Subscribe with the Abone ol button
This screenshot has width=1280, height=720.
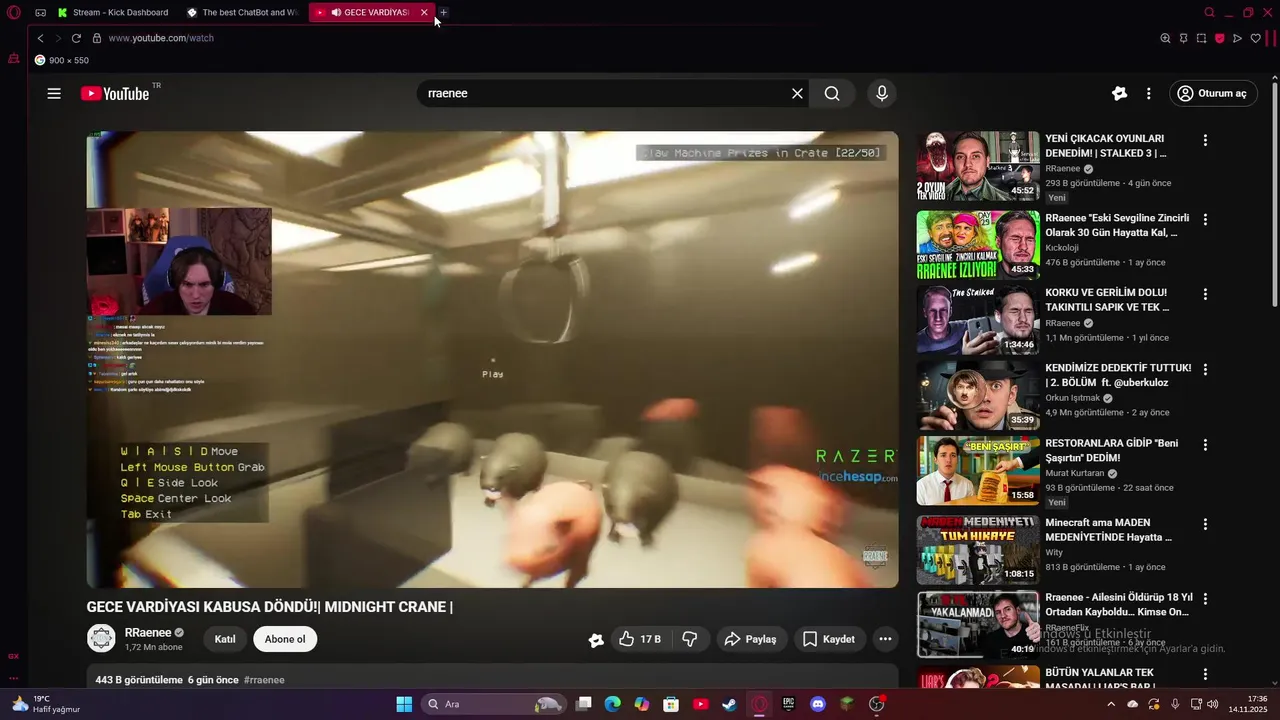tap(285, 639)
